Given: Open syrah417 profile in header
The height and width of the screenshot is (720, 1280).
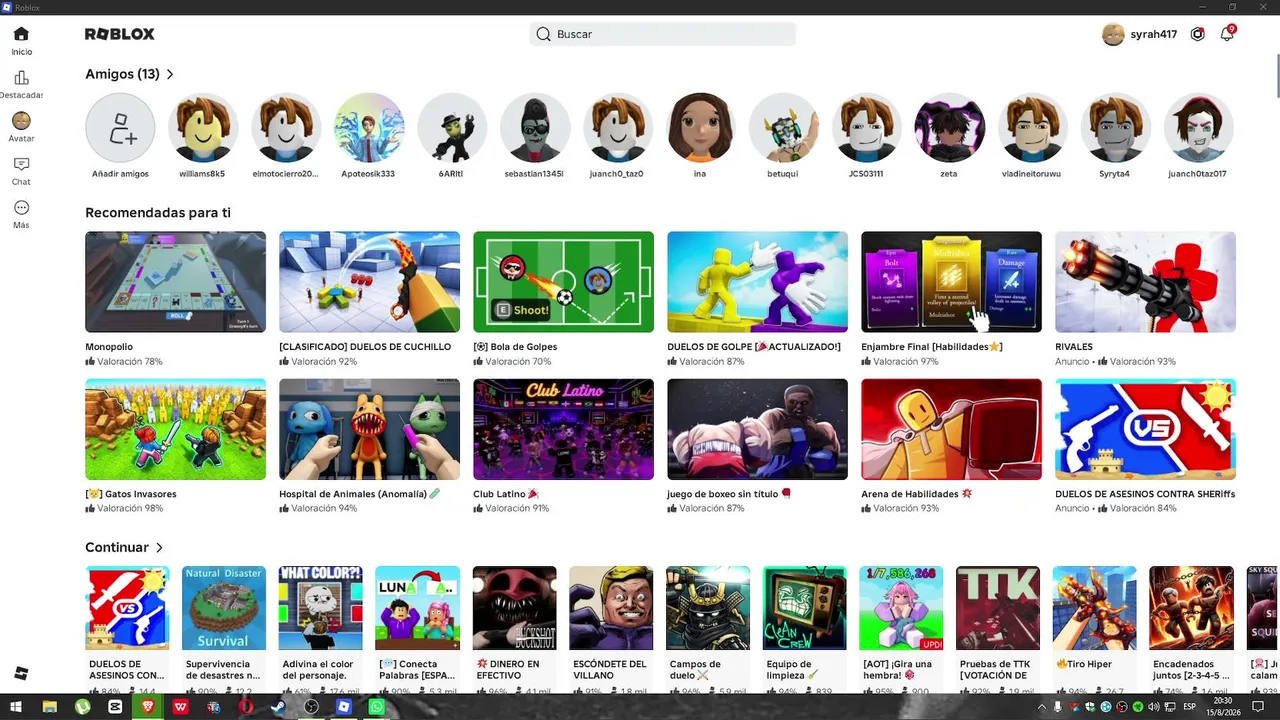Looking at the screenshot, I should [x=1139, y=34].
